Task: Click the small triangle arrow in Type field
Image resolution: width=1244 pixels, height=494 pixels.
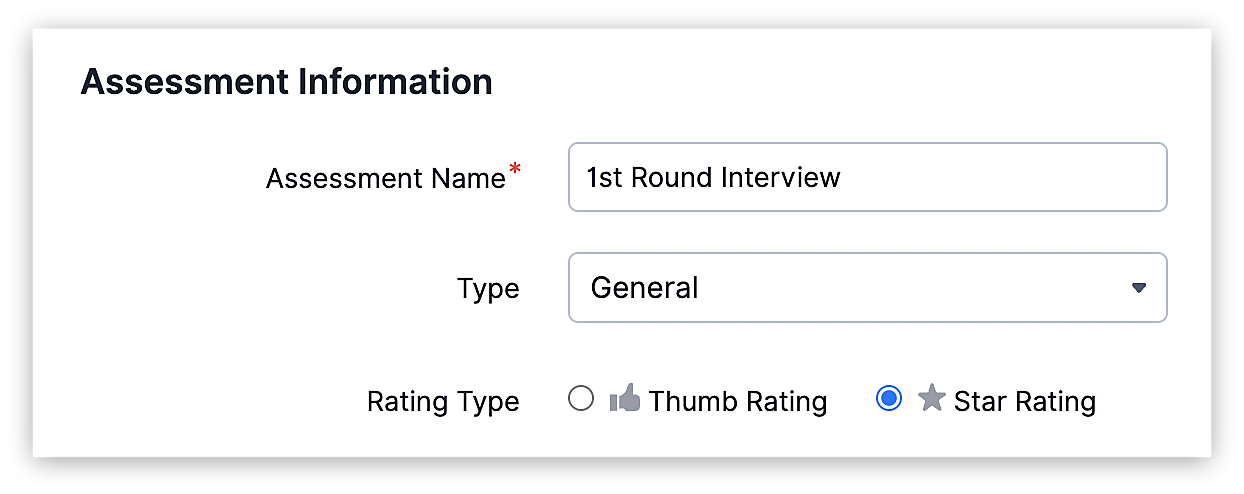Action: 1138,288
